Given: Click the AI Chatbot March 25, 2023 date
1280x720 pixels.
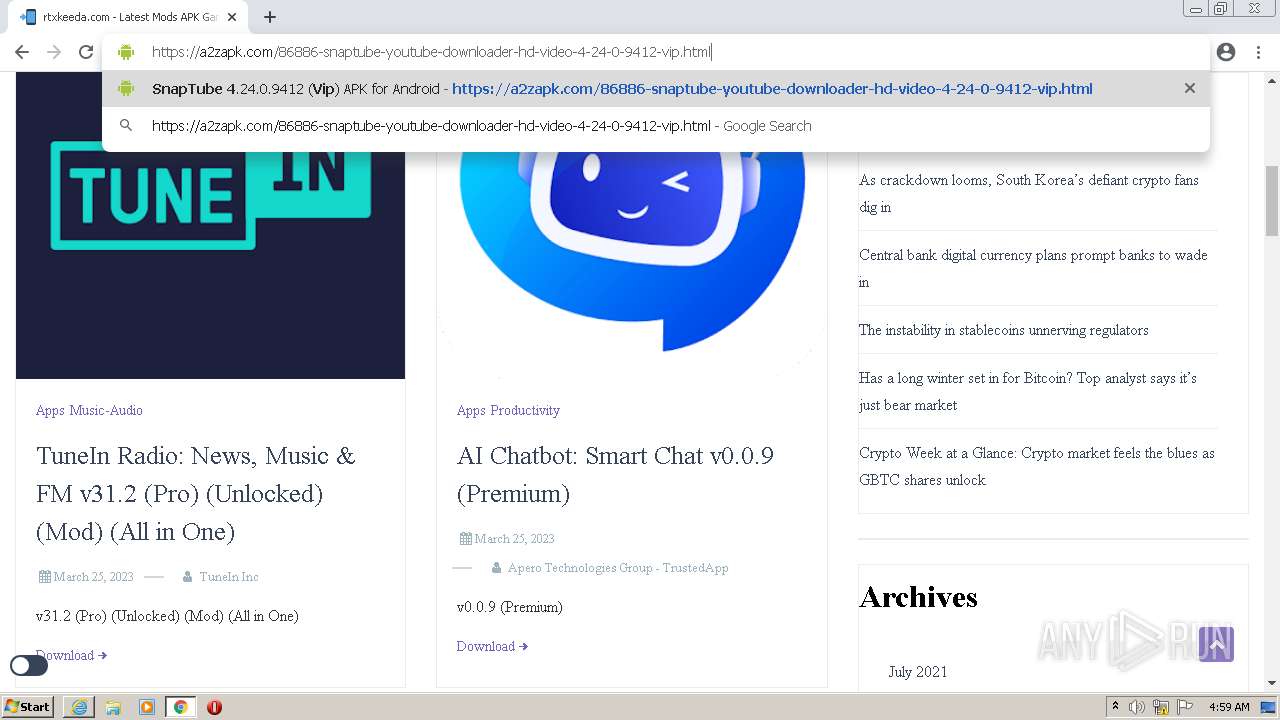Looking at the screenshot, I should [x=514, y=539].
